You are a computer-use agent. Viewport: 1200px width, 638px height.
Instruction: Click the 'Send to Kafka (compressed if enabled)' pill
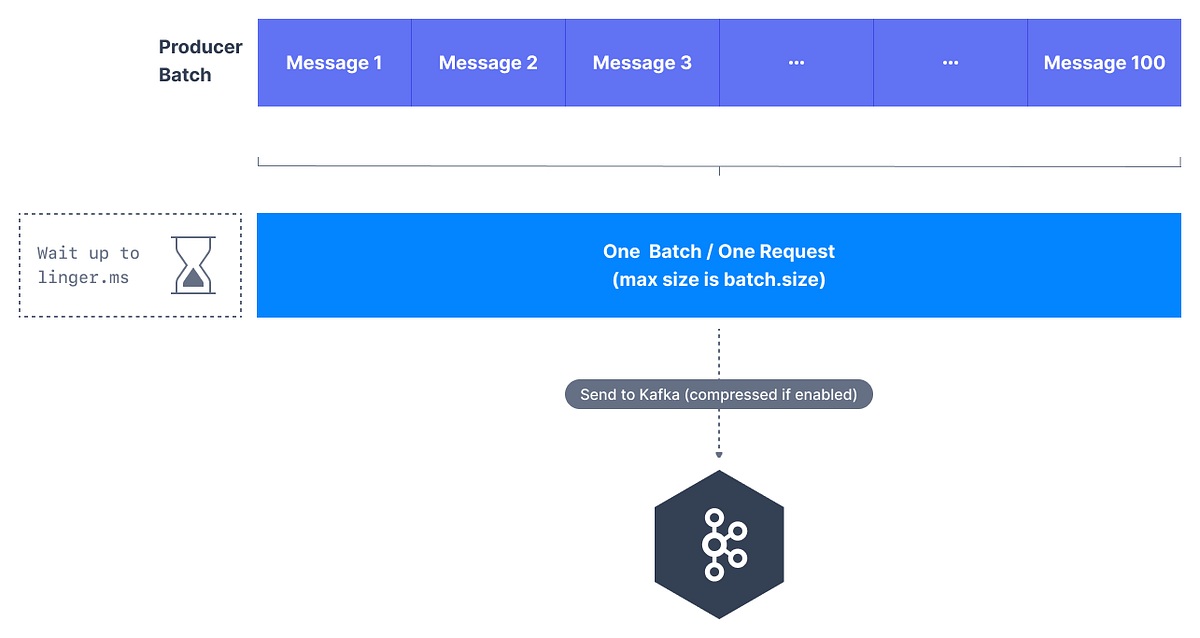719,394
